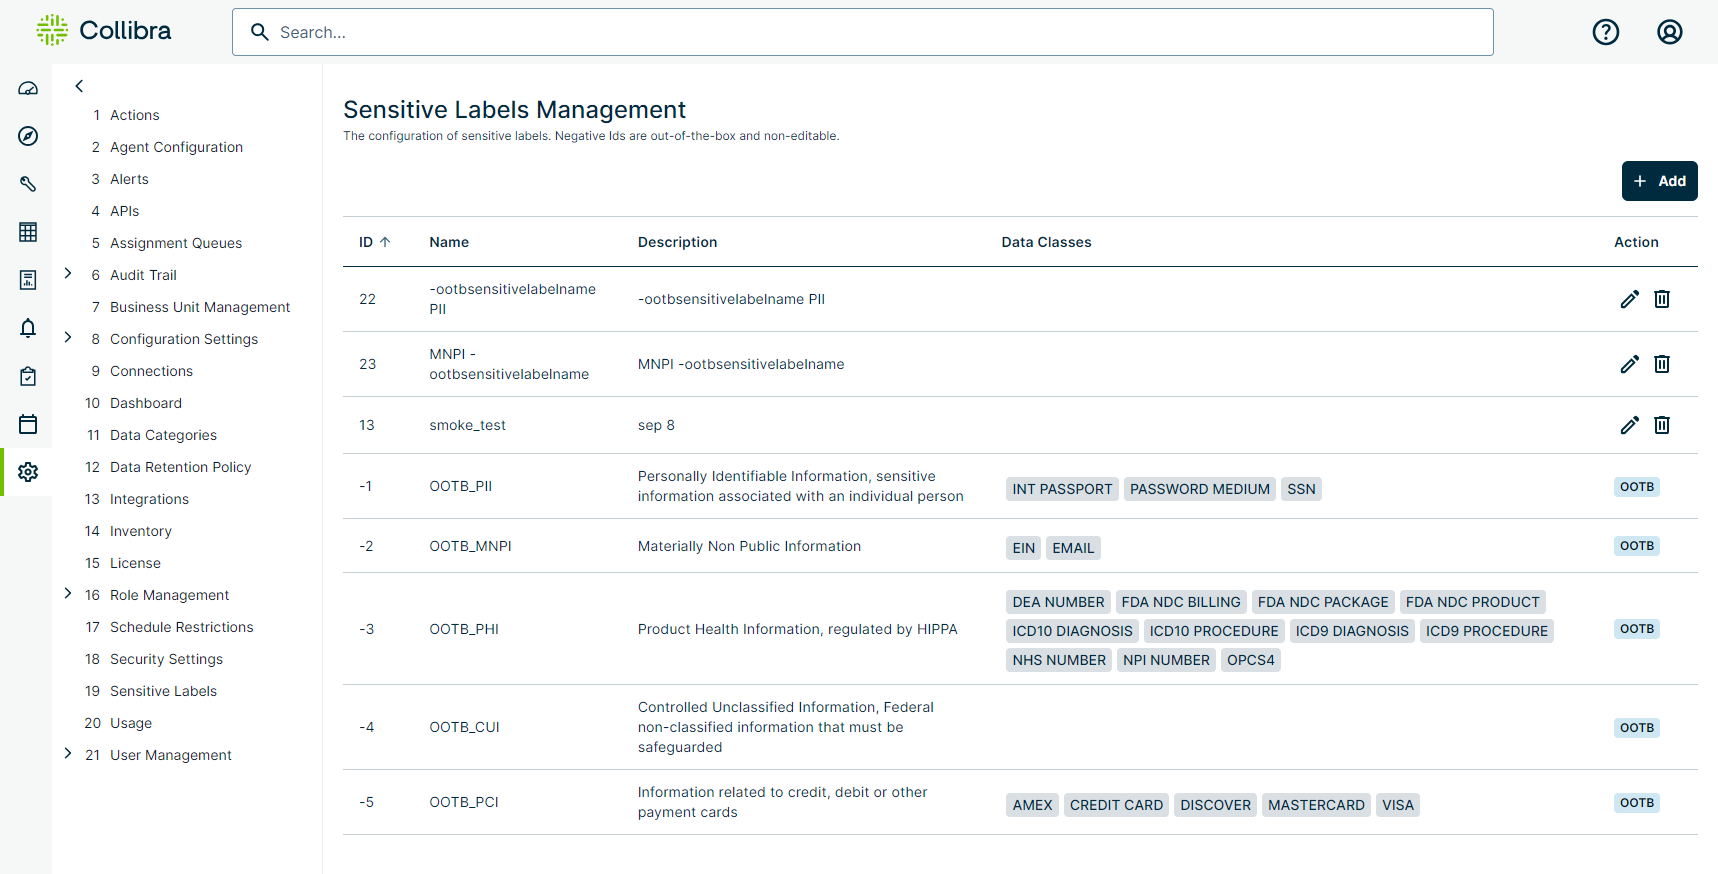The image size is (1718, 874).
Task: Select the settings gear in left rail
Action: point(28,472)
